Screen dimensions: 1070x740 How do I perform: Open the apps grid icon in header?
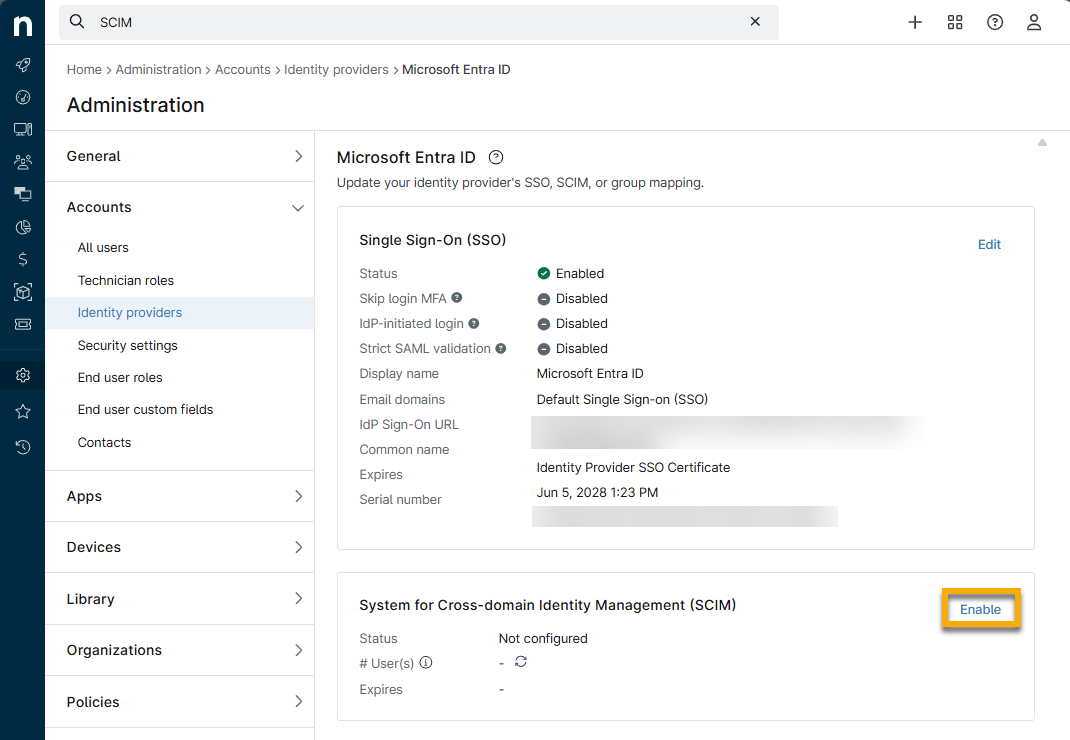coord(955,22)
